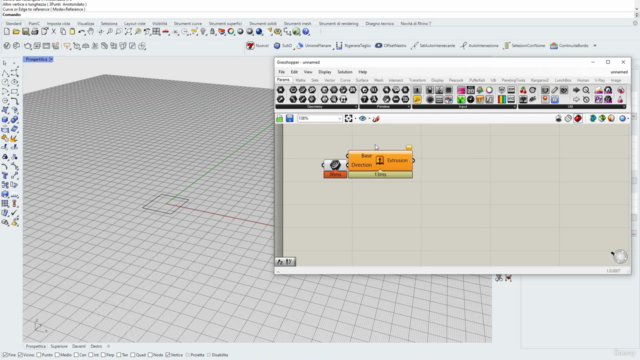Click the Zoom Extents icon in Rhino
Image resolution: width=640 pixels, height=360 pixels.
(x=128, y=31)
